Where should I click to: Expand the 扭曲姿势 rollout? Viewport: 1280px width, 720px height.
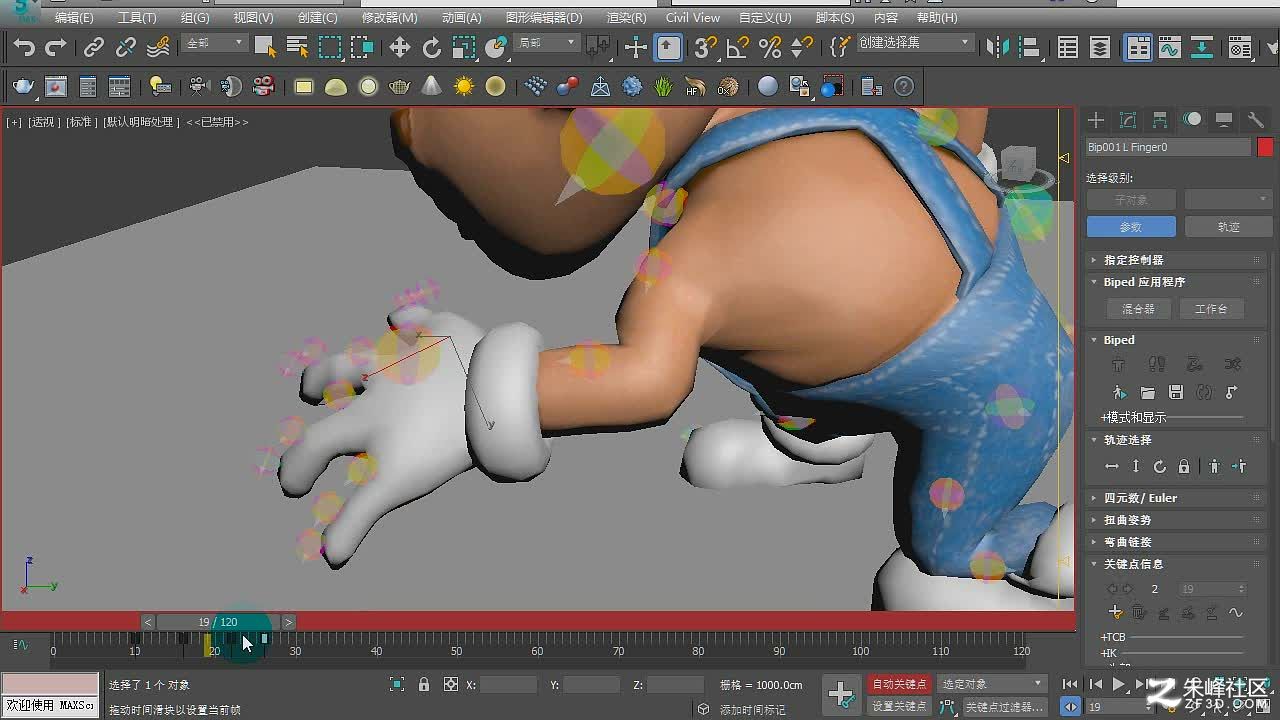pos(1176,520)
